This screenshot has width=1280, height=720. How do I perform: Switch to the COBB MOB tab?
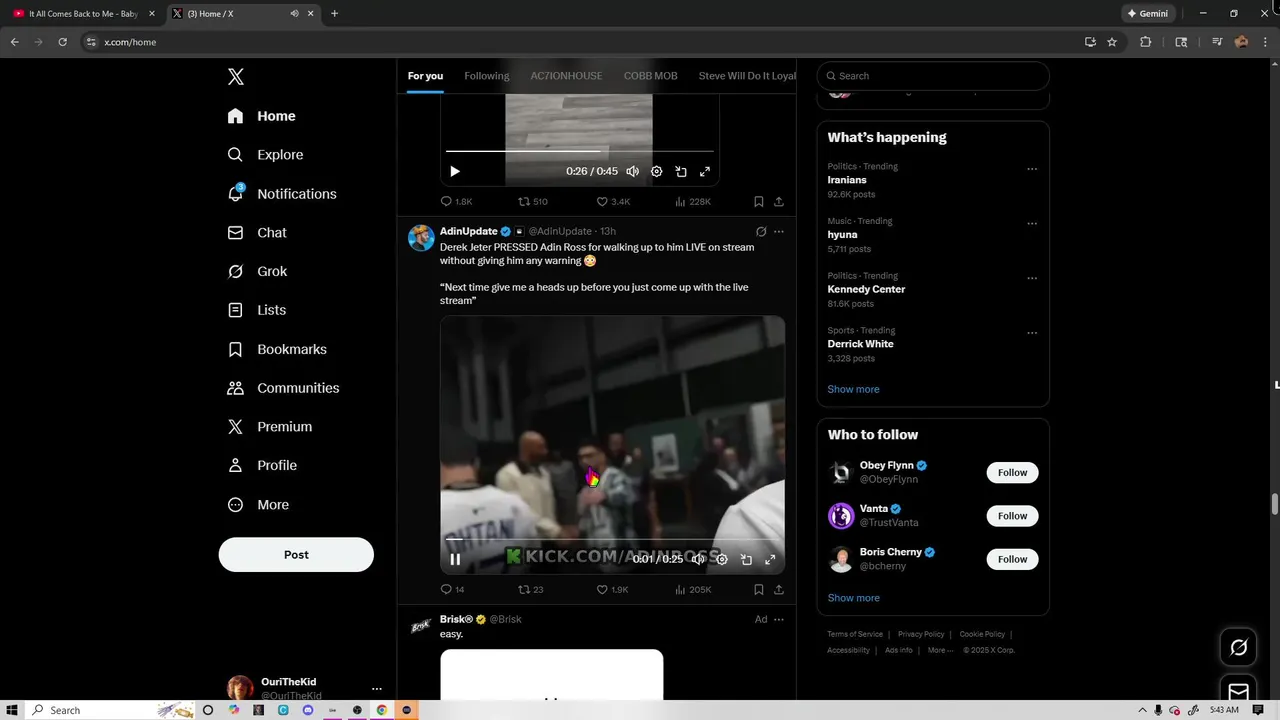tap(651, 76)
